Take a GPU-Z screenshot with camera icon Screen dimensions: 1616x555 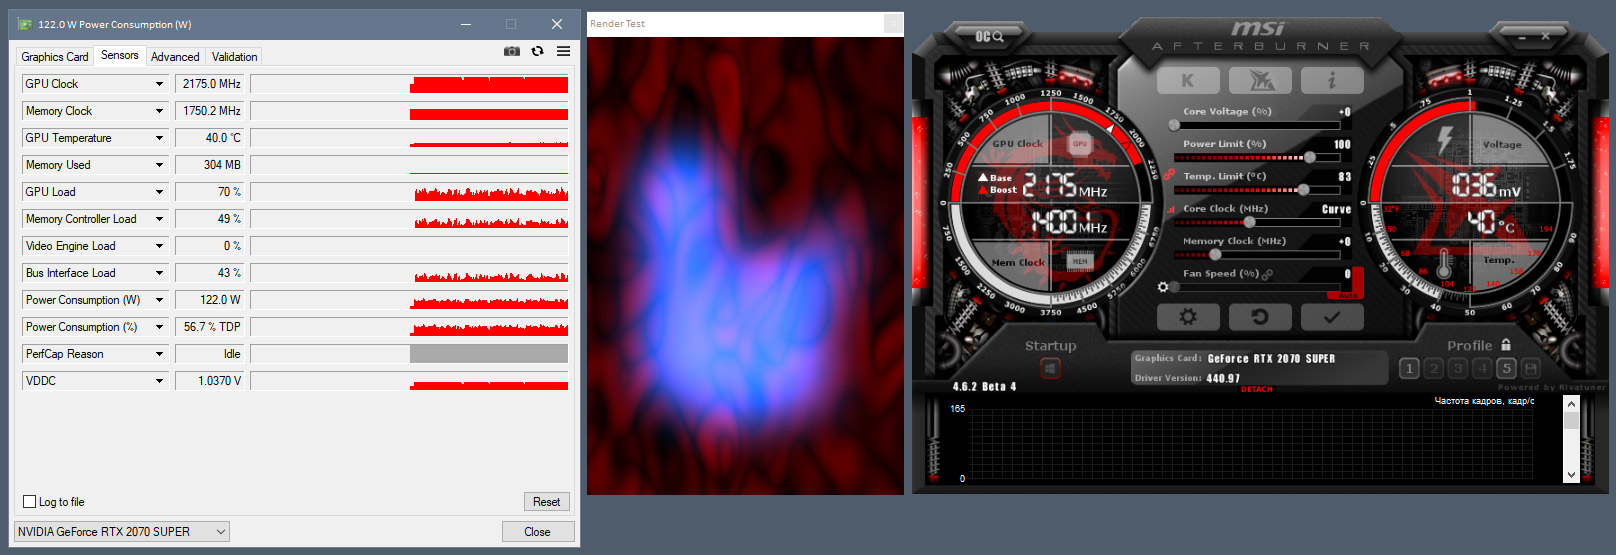pos(512,51)
